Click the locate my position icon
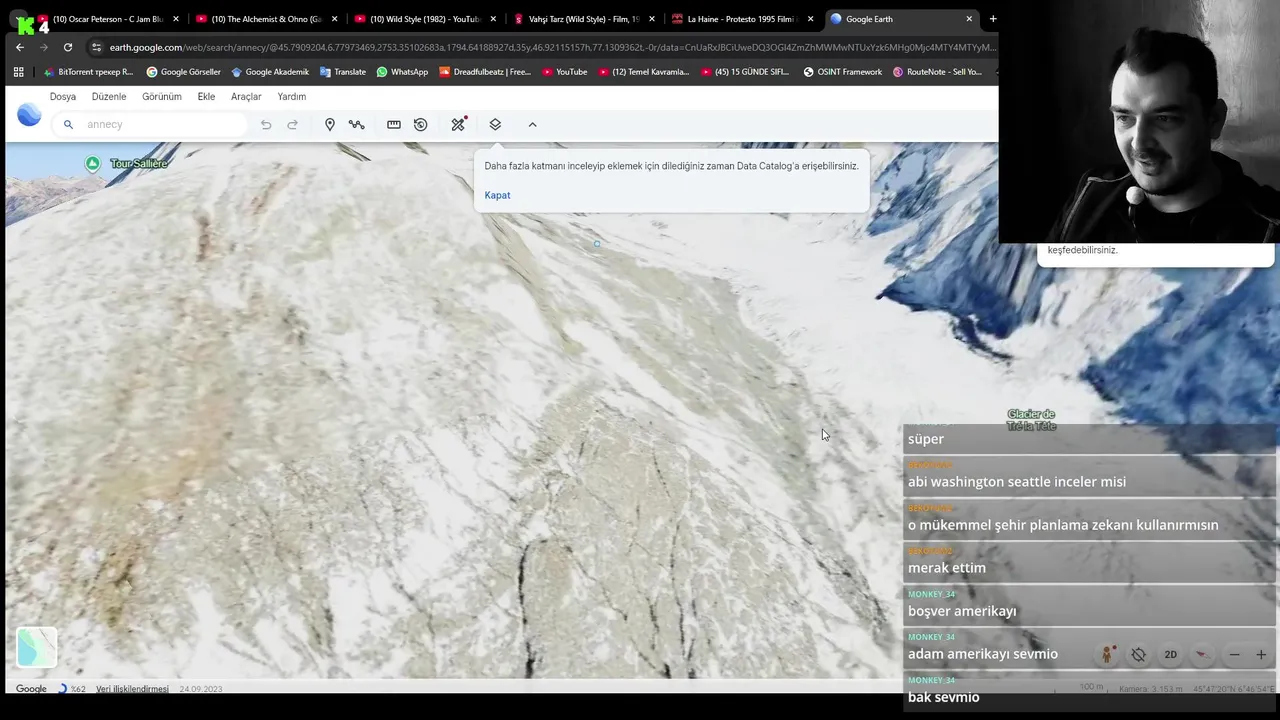This screenshot has width=1280, height=720. [1138, 655]
